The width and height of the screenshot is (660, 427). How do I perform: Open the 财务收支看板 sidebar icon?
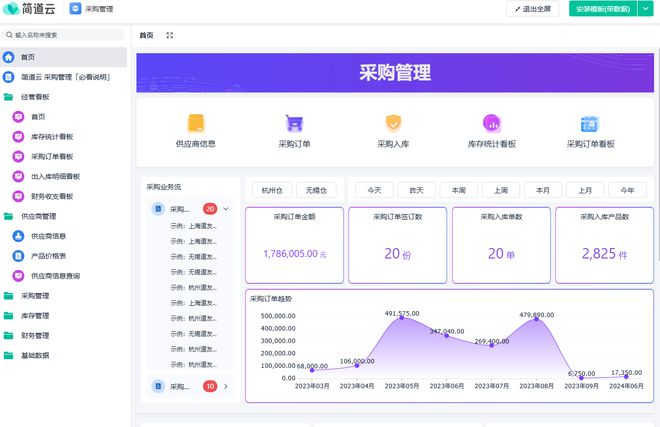[x=18, y=196]
